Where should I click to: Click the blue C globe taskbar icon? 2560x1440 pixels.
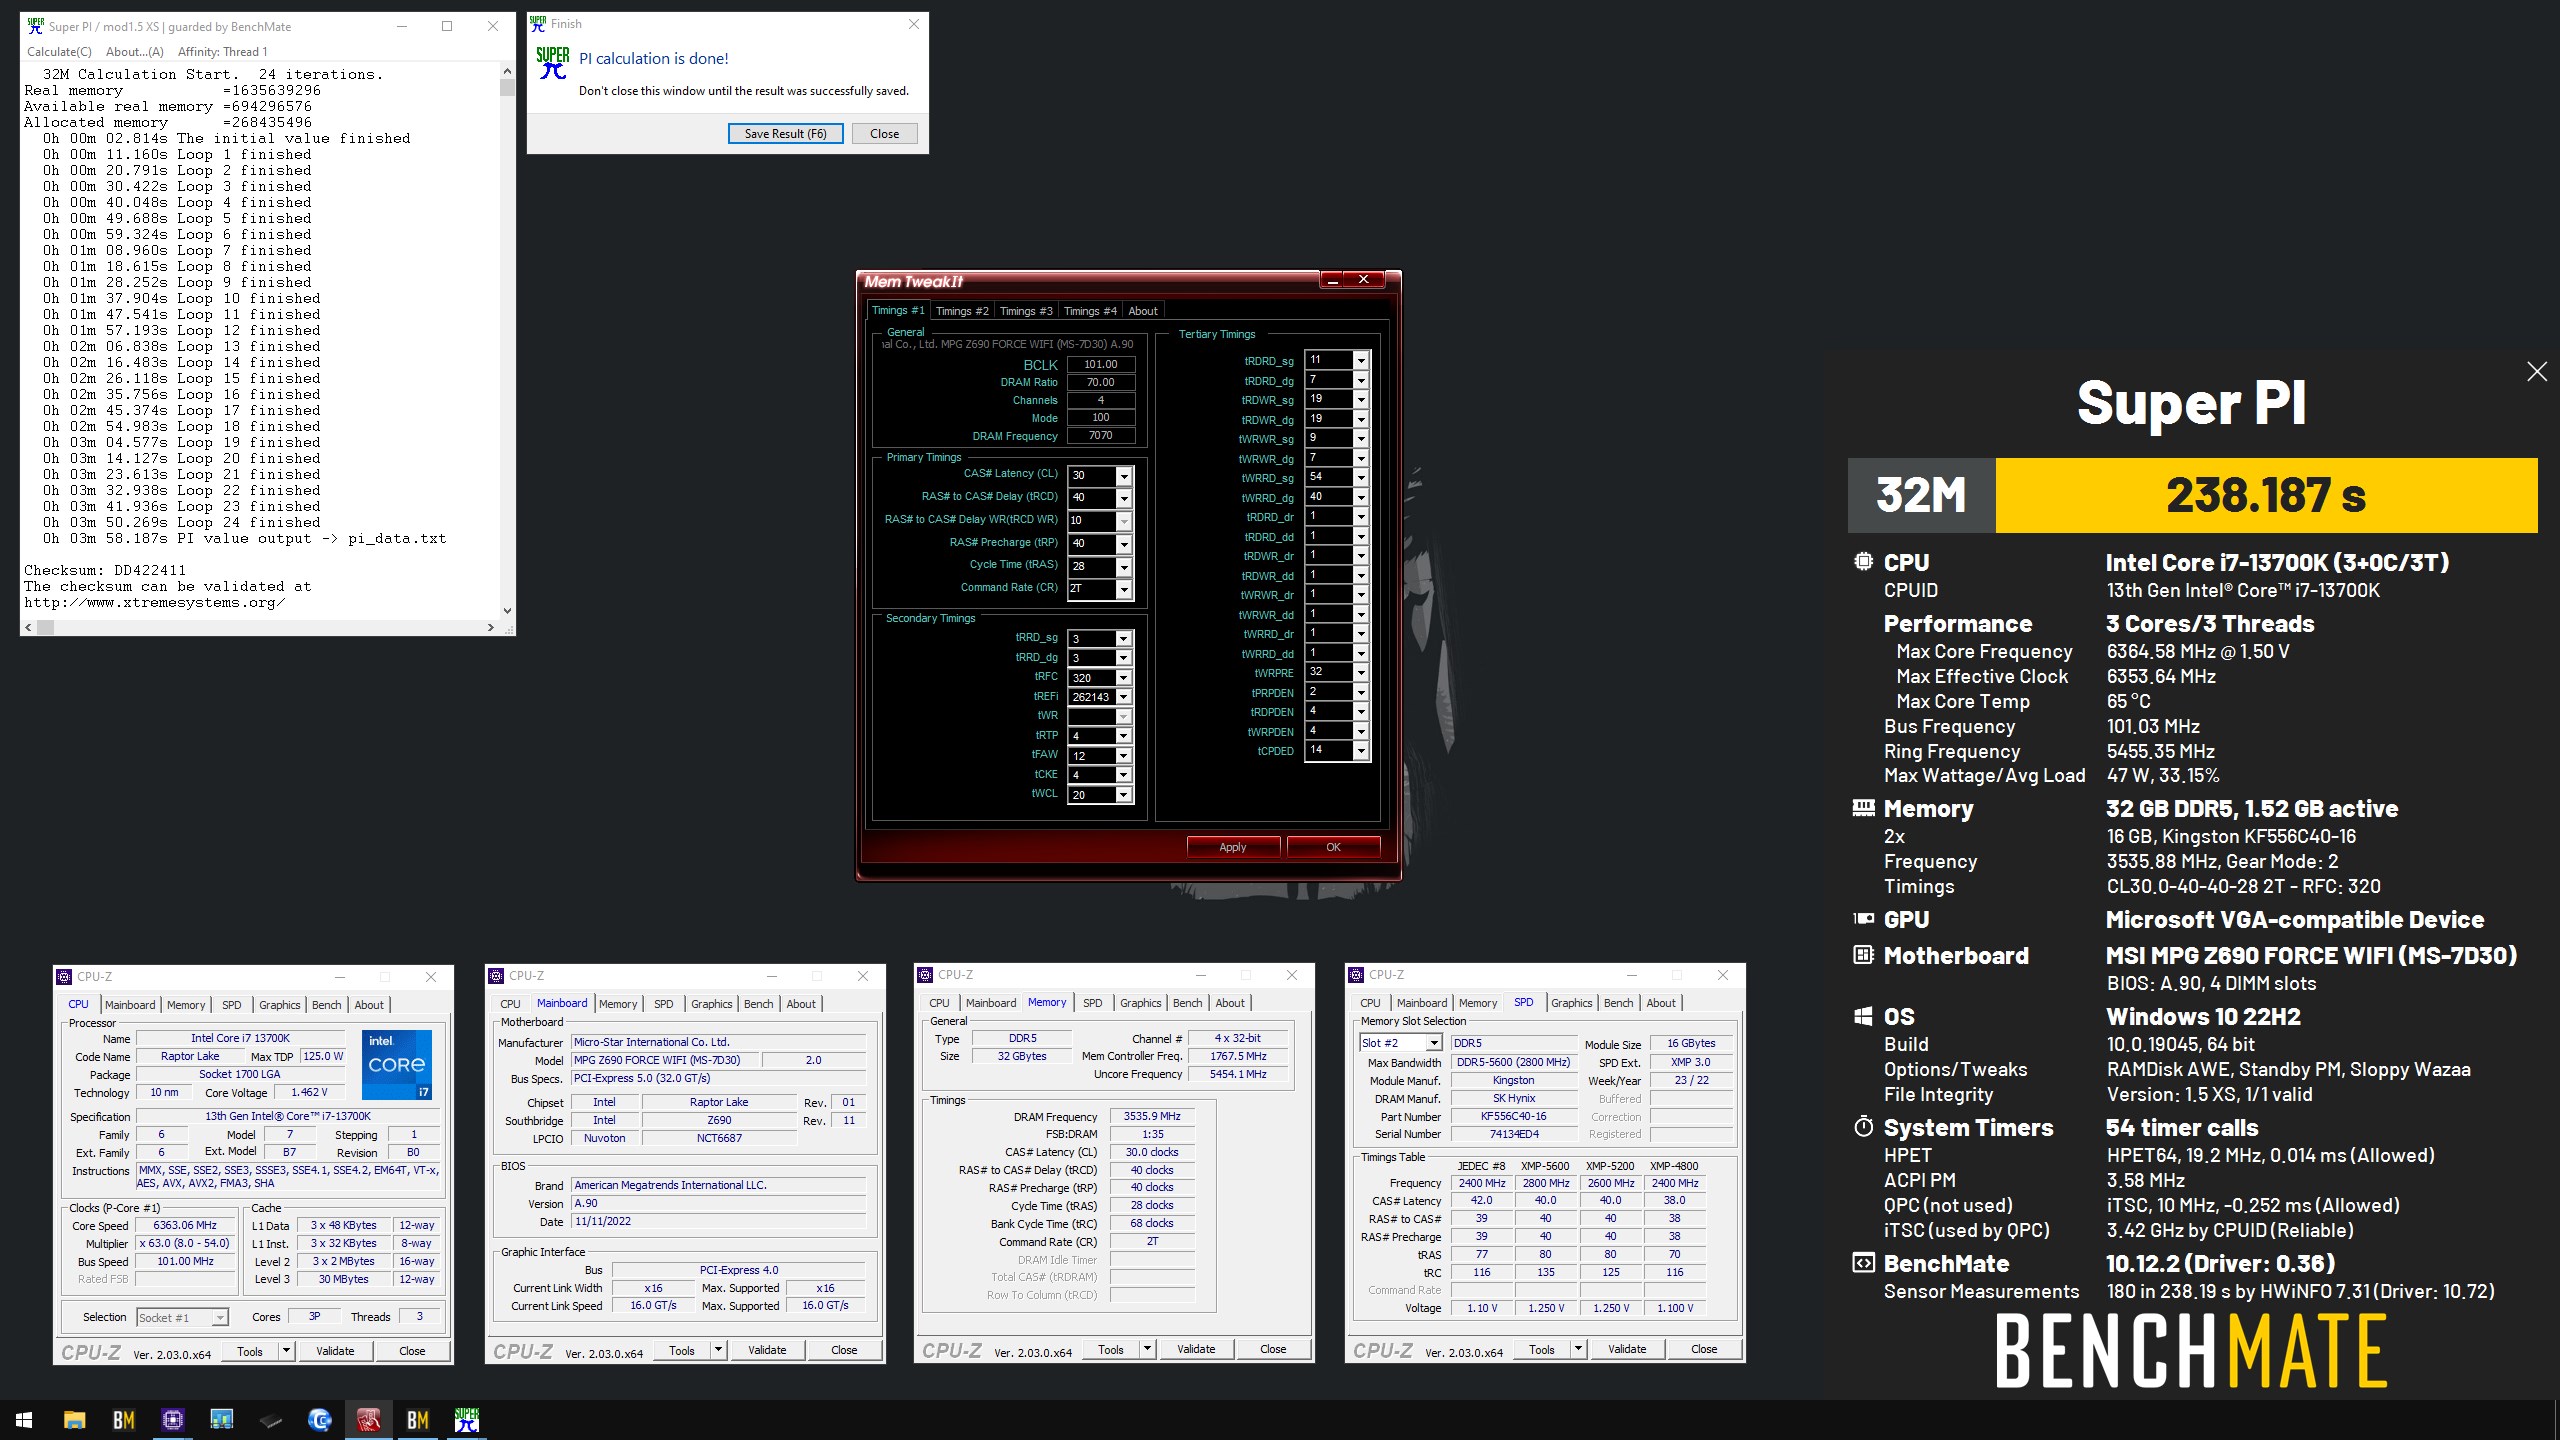coord(320,1420)
